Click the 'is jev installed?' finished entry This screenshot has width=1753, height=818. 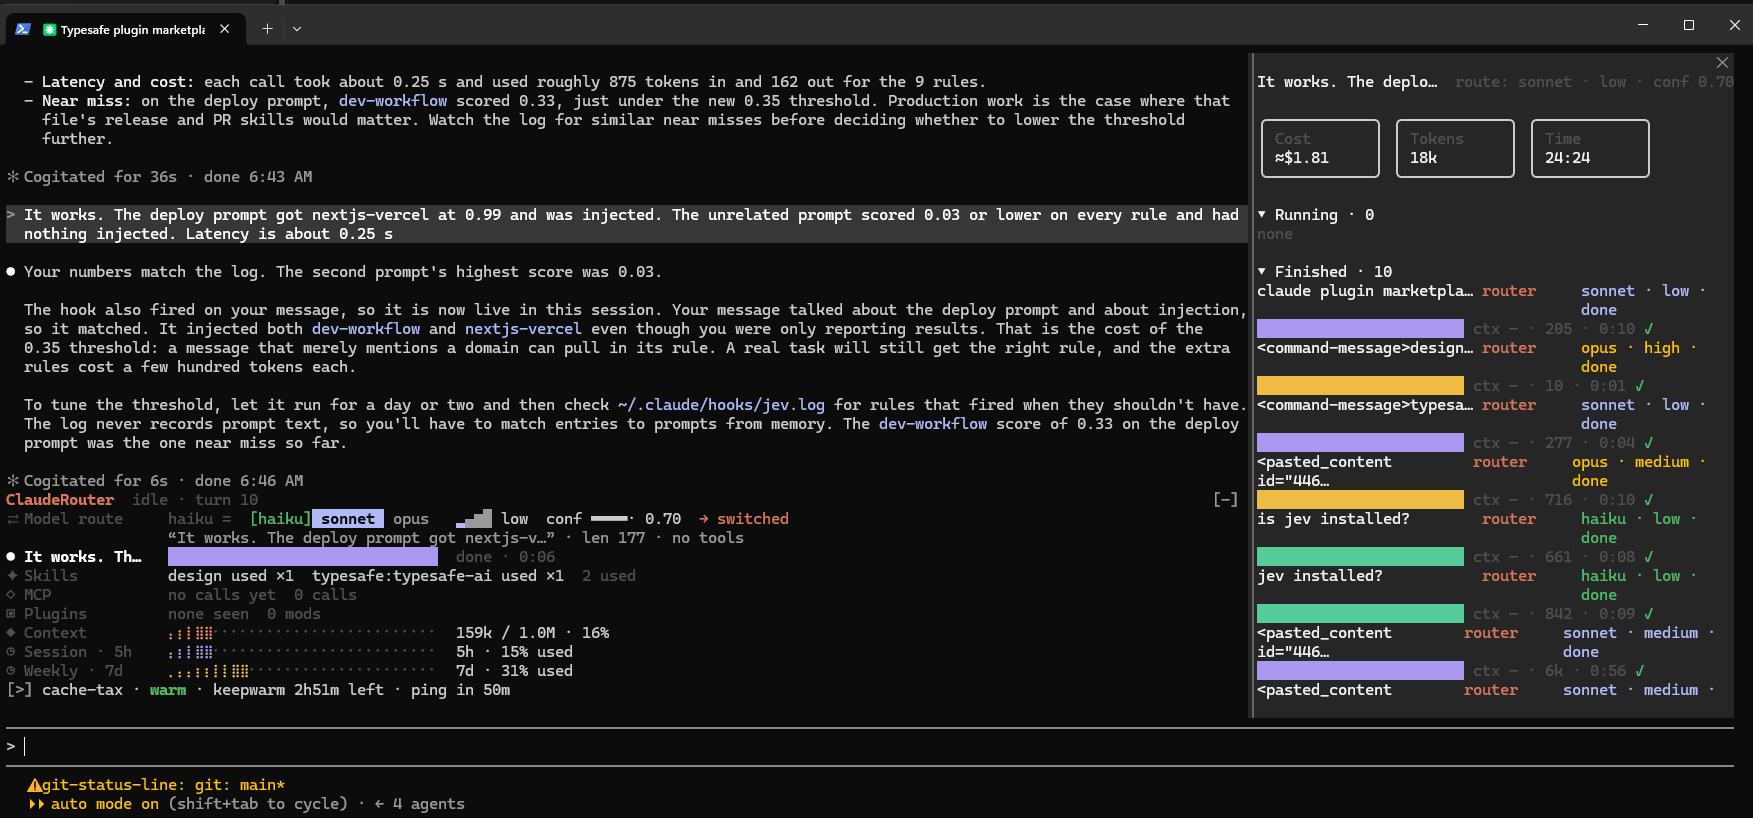coord(1333,519)
